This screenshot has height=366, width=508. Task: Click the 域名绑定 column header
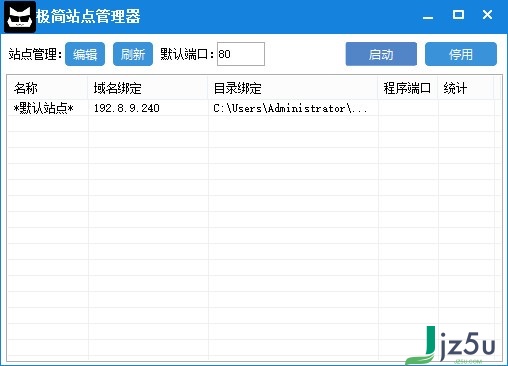(147, 88)
